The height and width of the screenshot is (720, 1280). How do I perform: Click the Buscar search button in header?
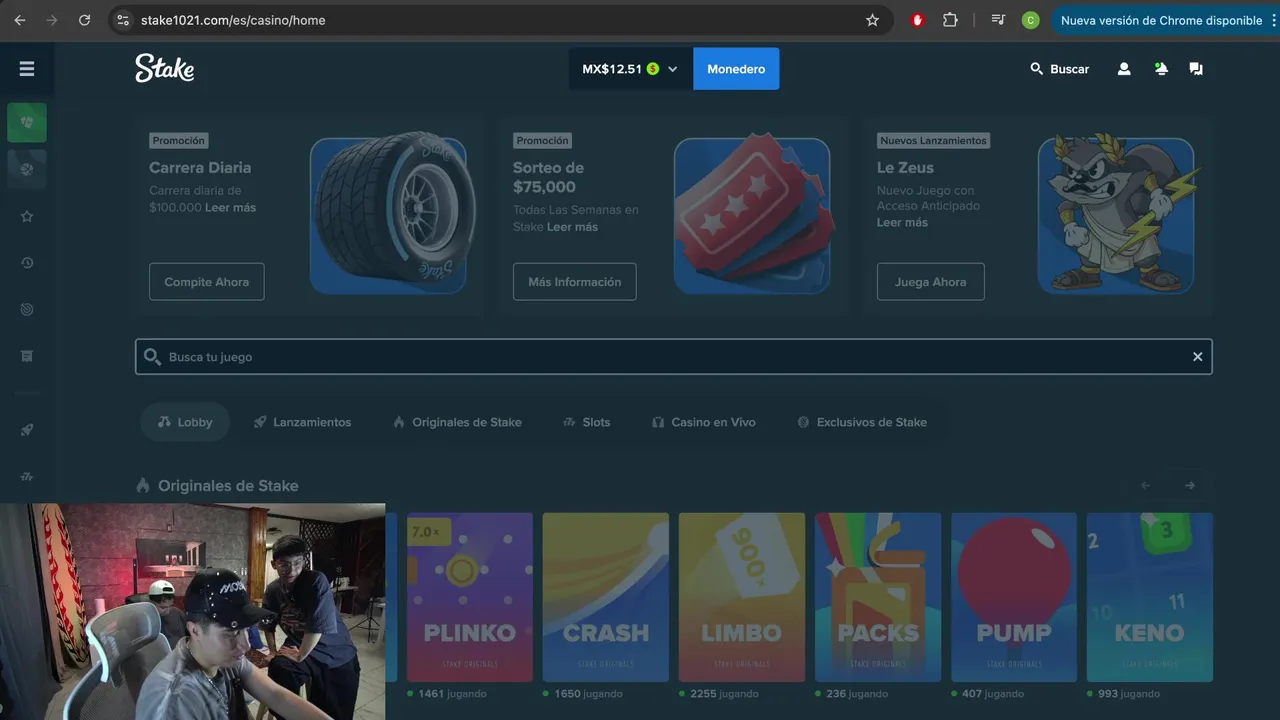coord(1059,69)
